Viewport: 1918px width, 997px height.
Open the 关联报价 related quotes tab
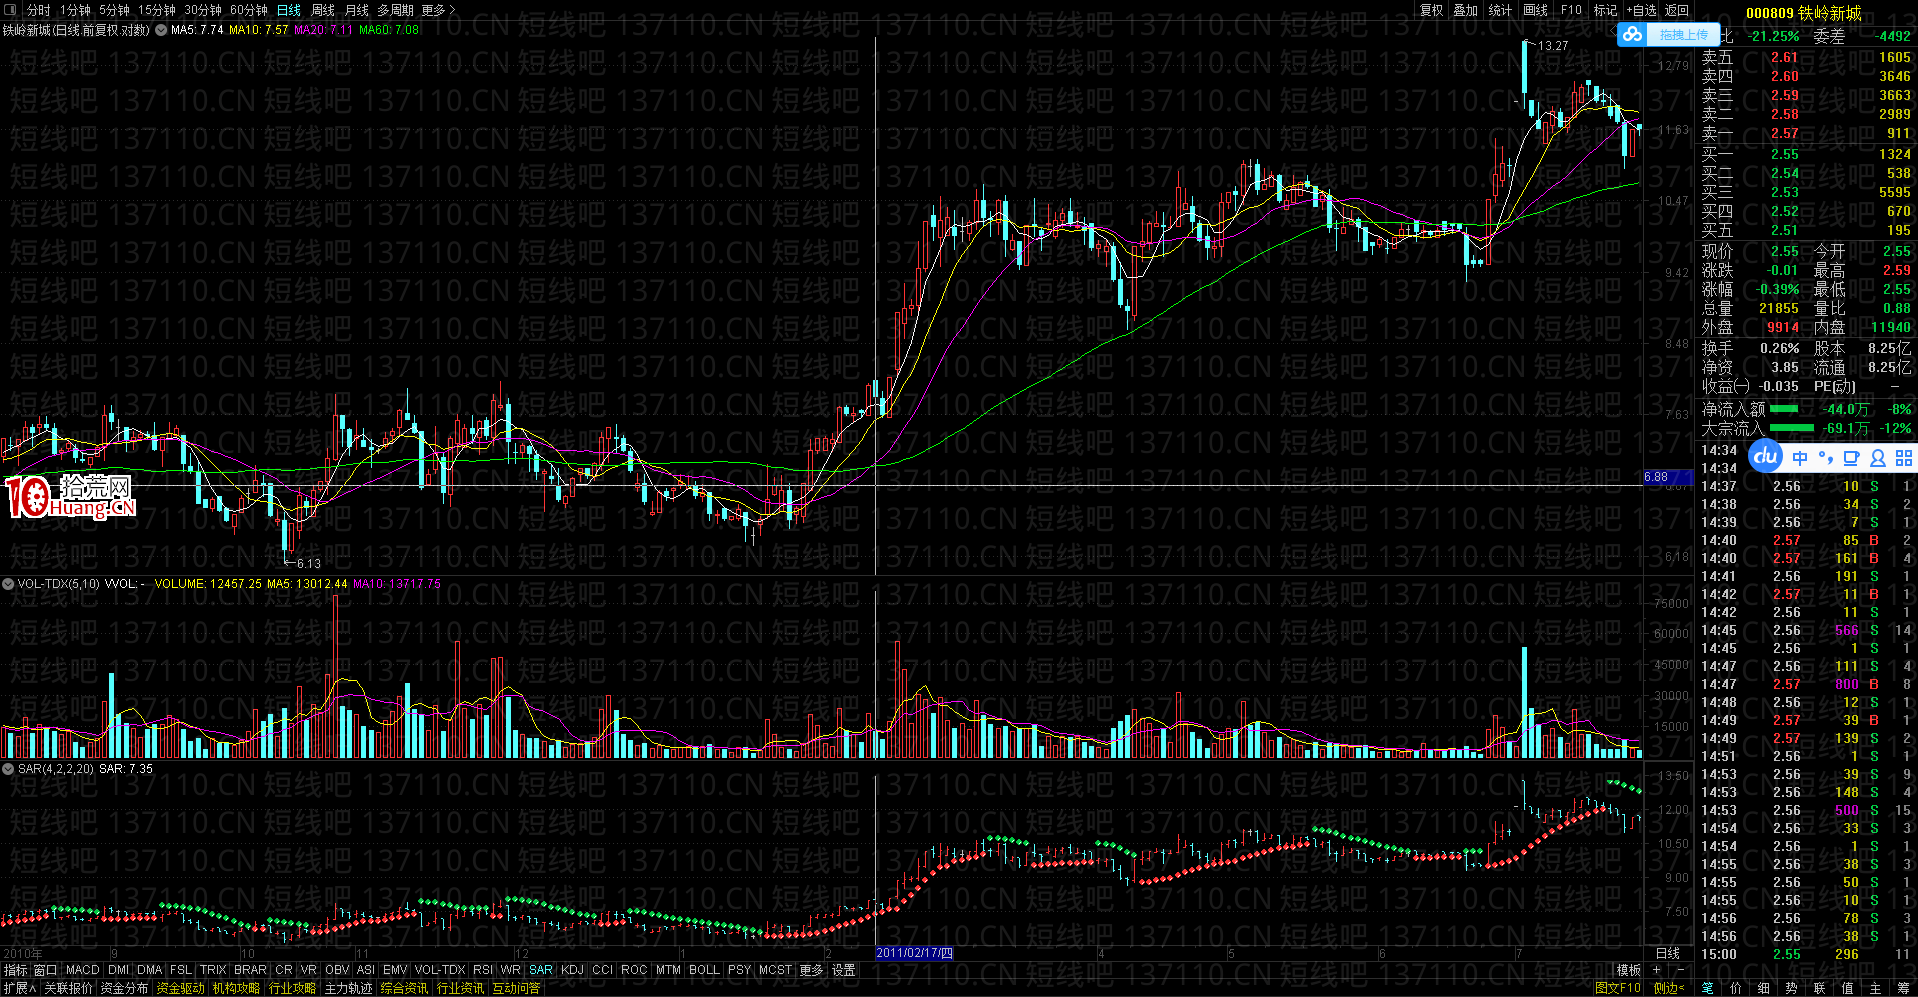[68, 988]
